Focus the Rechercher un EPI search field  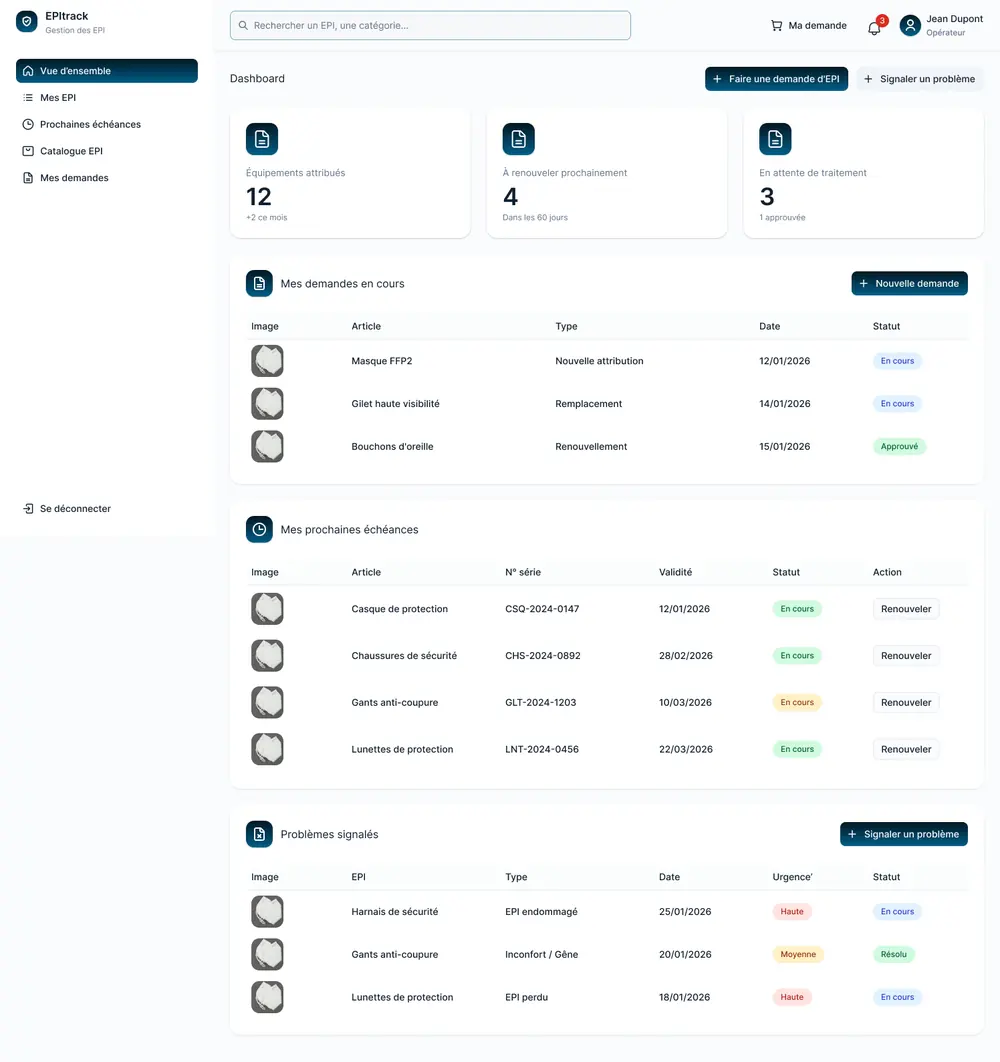coord(430,26)
